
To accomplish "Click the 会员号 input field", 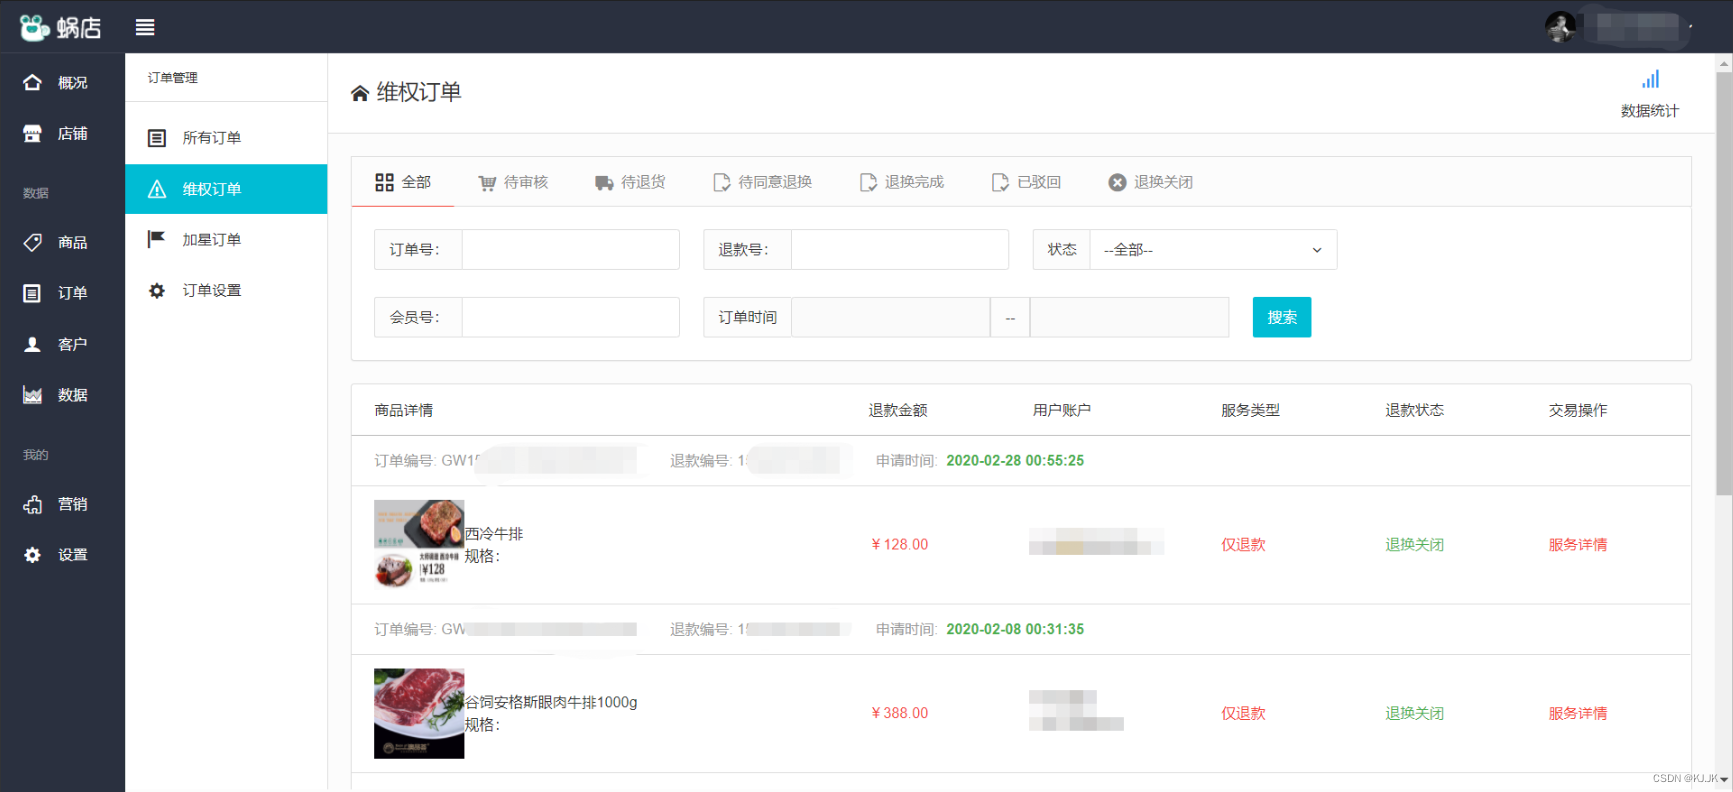I will [x=570, y=317].
